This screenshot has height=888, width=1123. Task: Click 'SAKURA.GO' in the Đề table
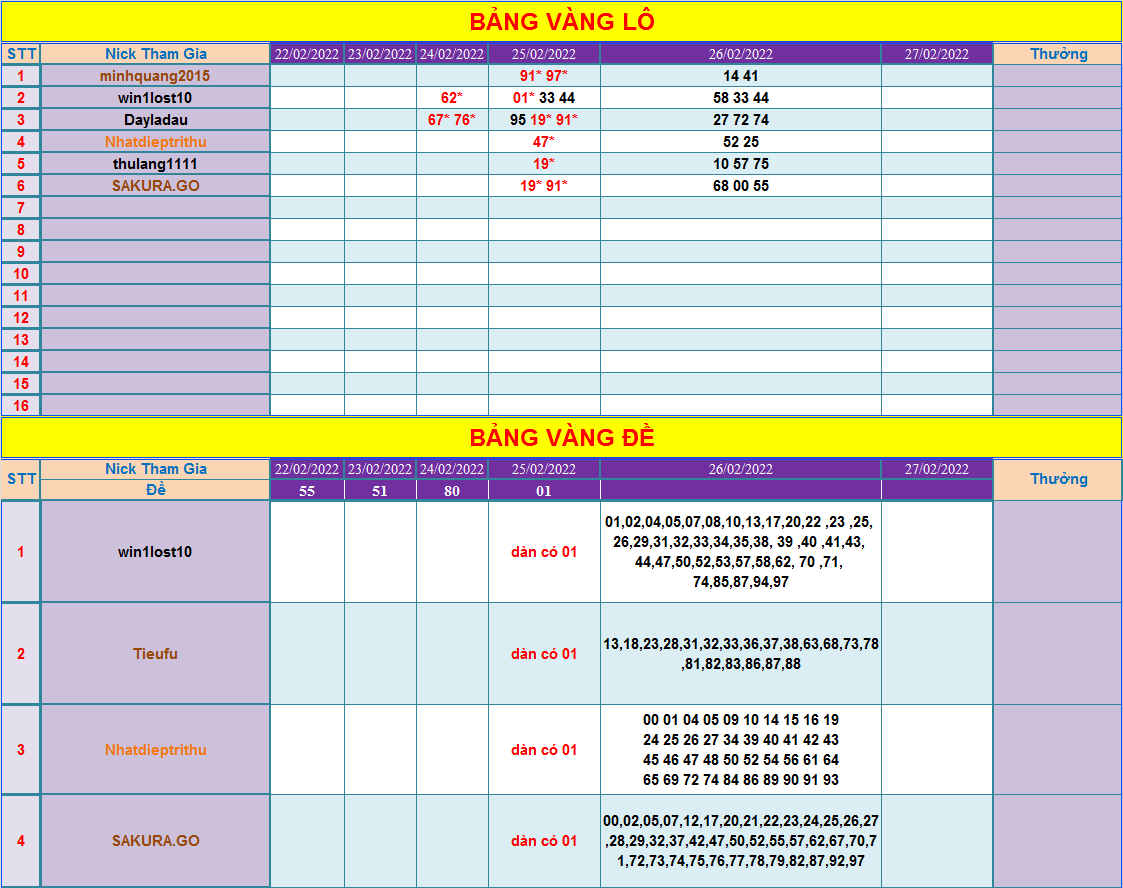[155, 841]
